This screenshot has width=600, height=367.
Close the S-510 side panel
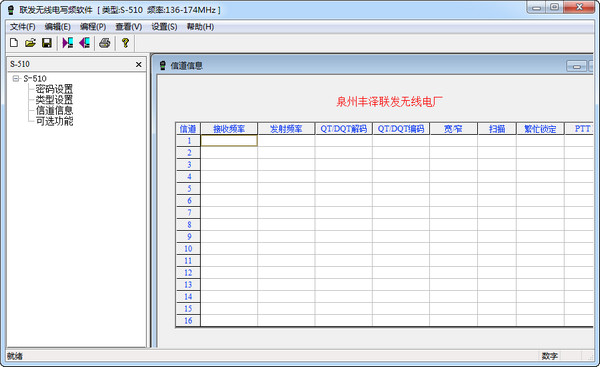(139, 65)
